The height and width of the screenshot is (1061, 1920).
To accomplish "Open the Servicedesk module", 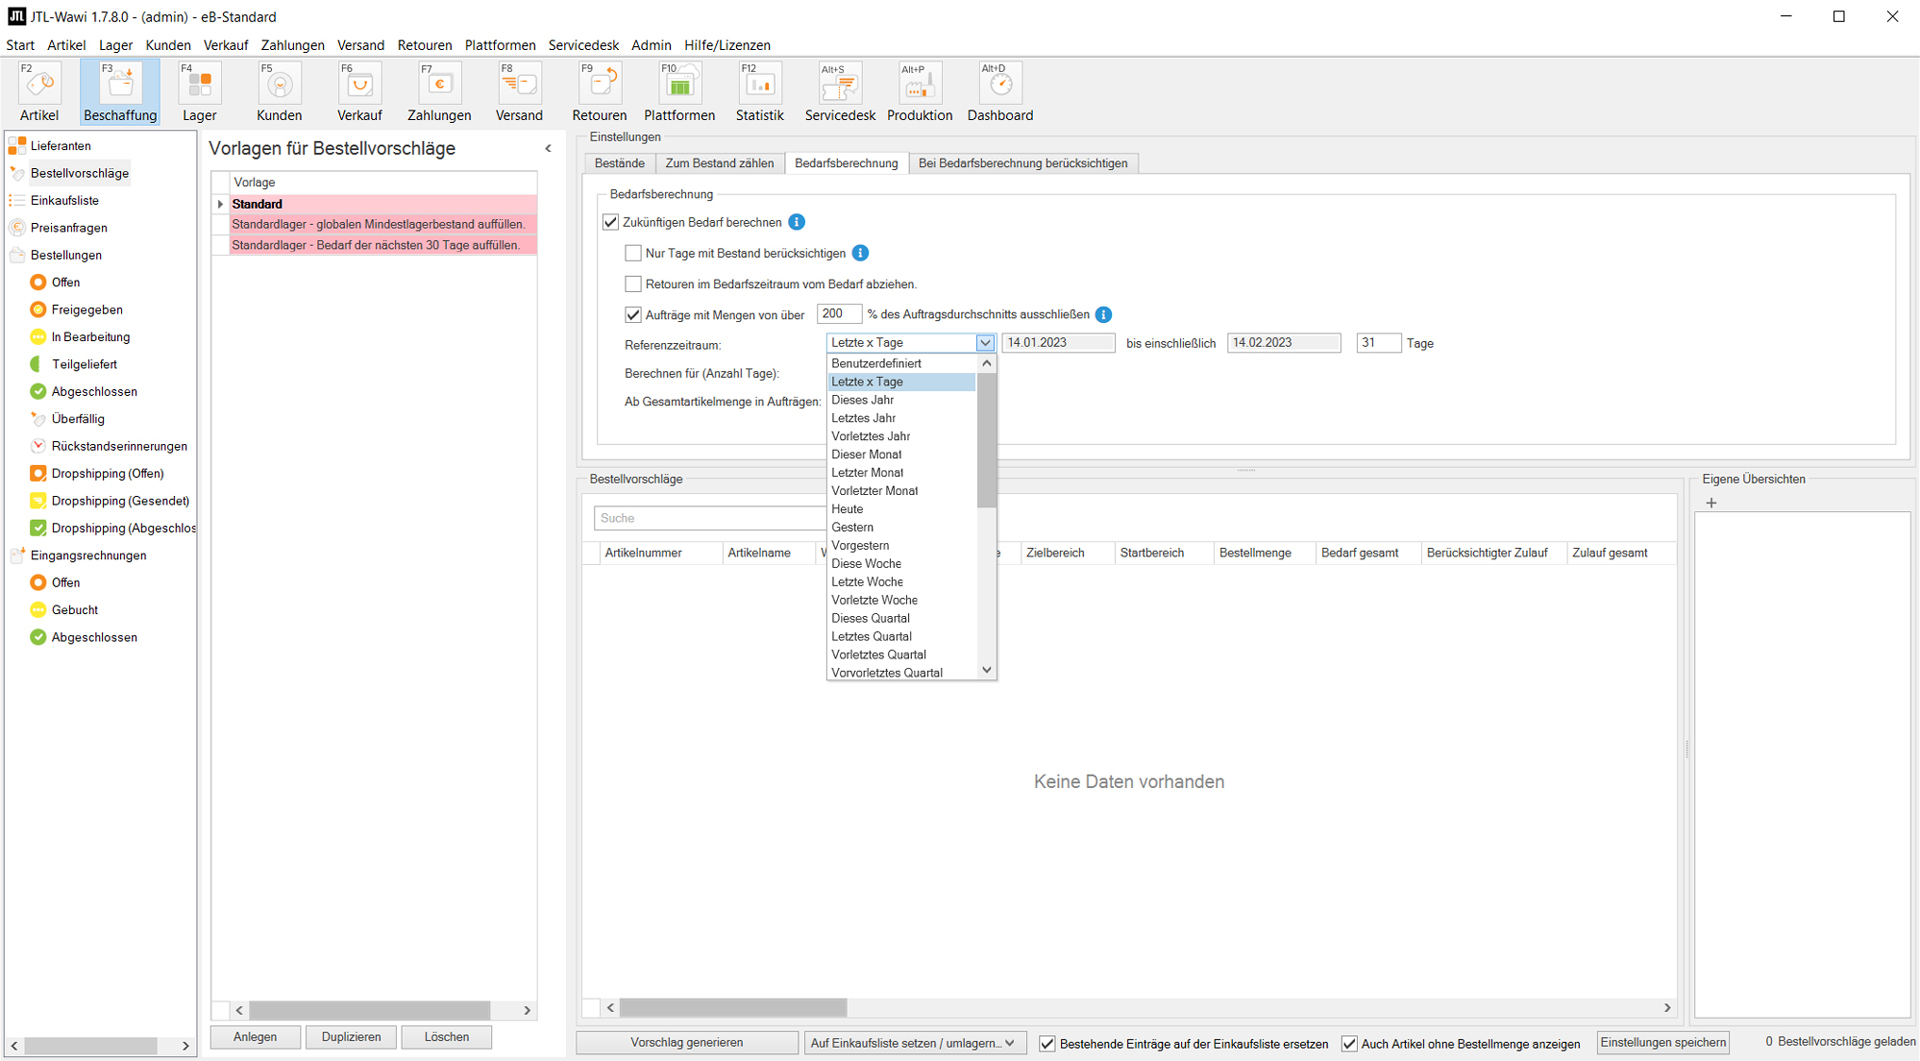I will tap(840, 91).
